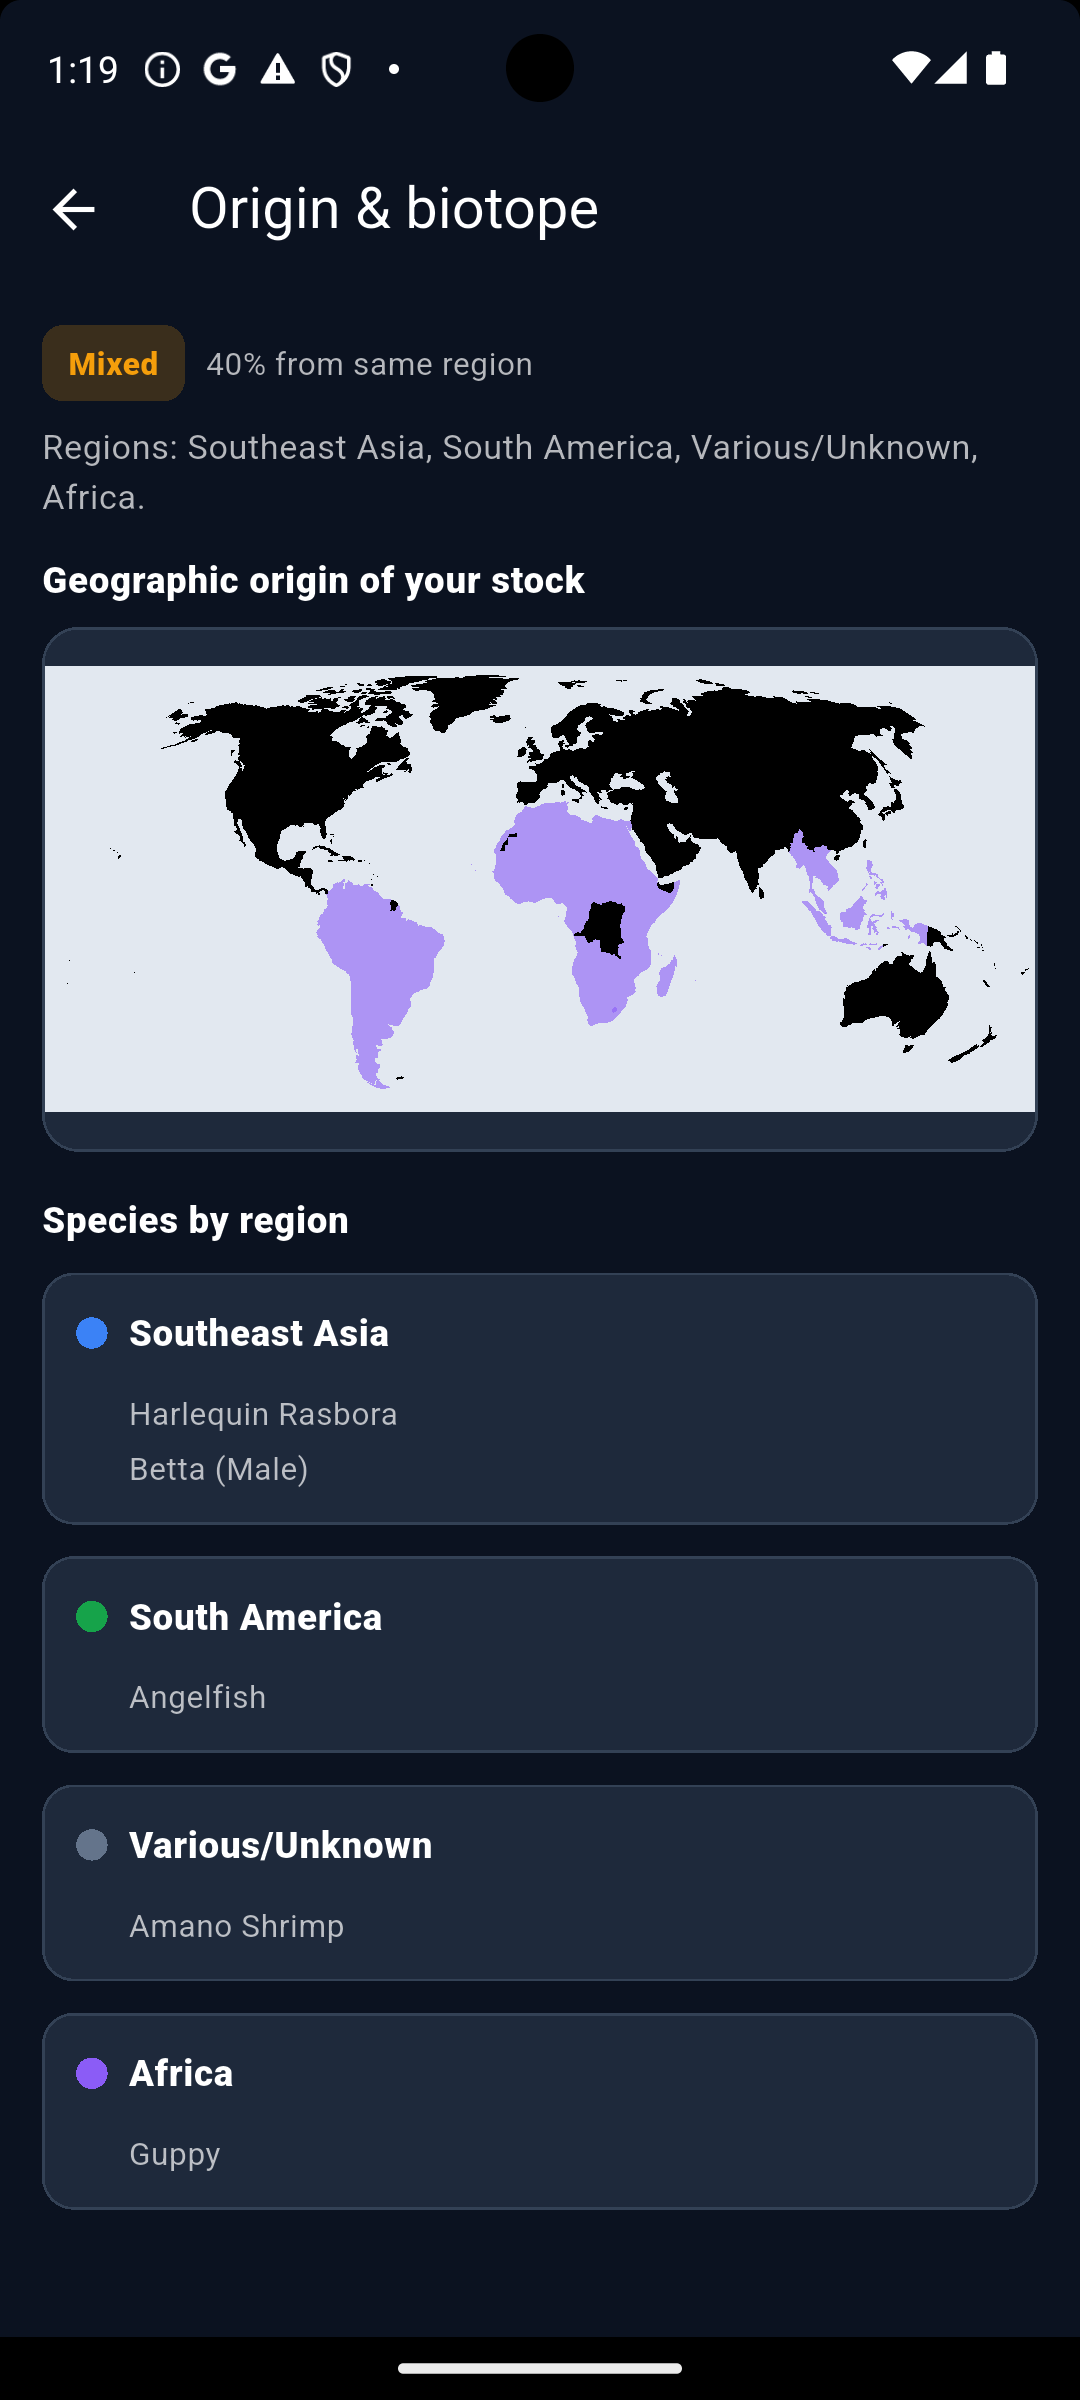Expand the South America species card
The height and width of the screenshot is (2400, 1080).
(x=540, y=1653)
